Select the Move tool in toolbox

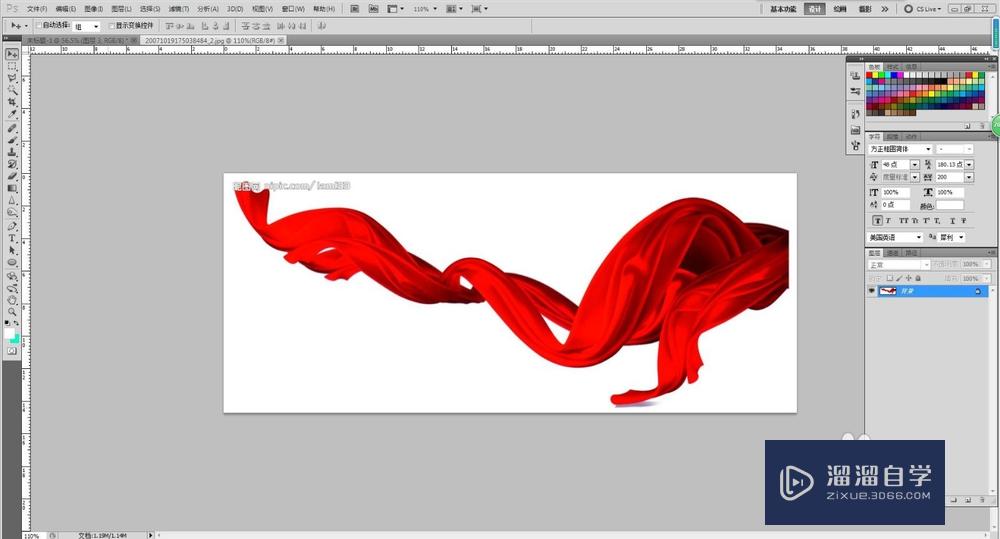(x=12, y=53)
